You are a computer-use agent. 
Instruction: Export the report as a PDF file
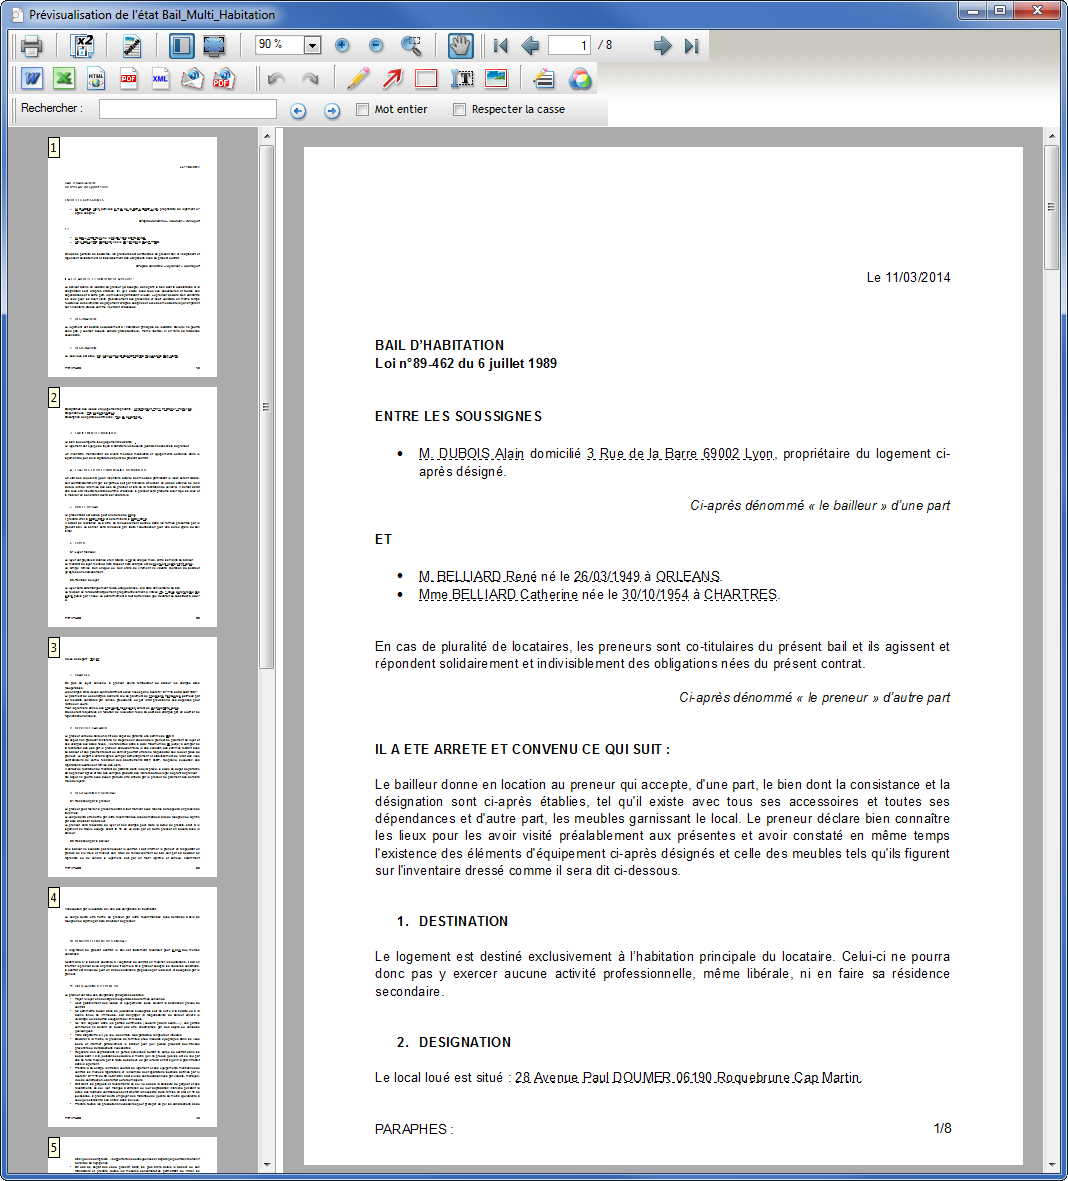point(129,79)
